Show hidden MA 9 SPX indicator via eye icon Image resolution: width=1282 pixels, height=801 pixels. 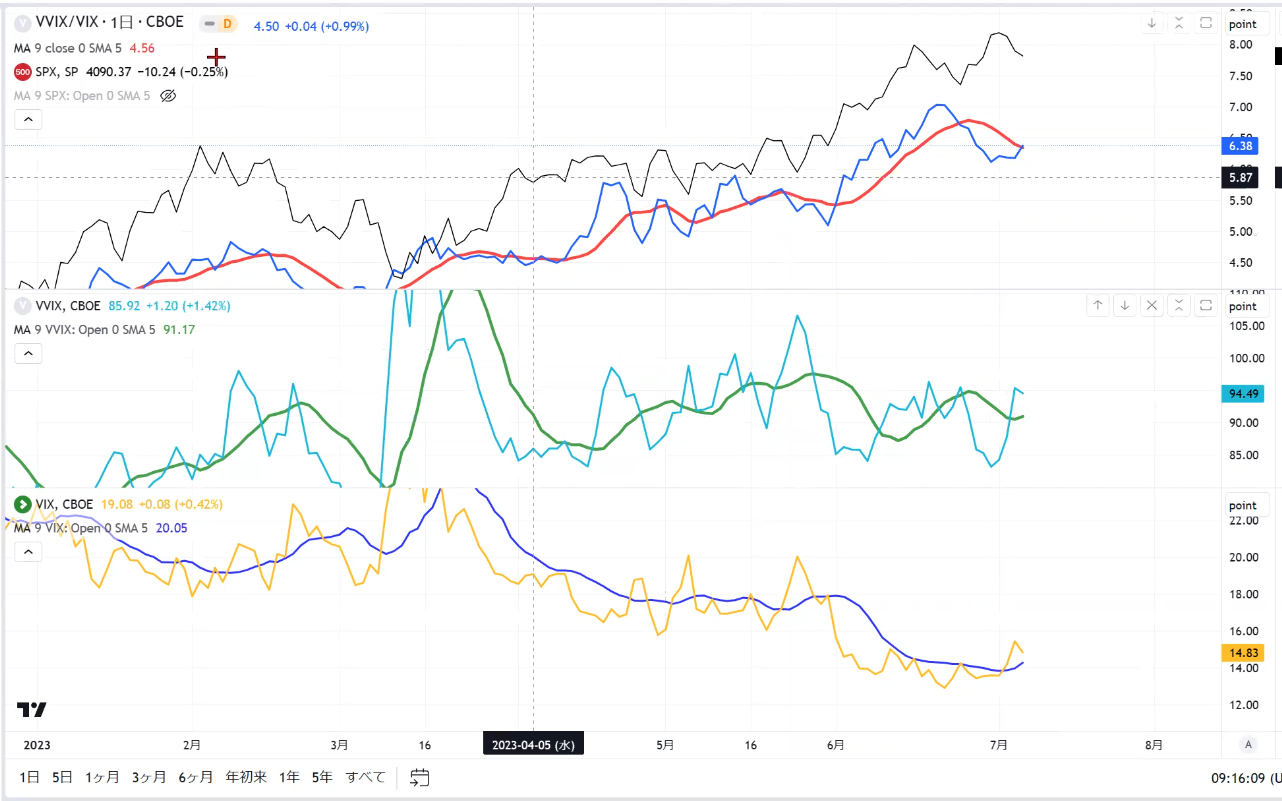pyautogui.click(x=168, y=96)
